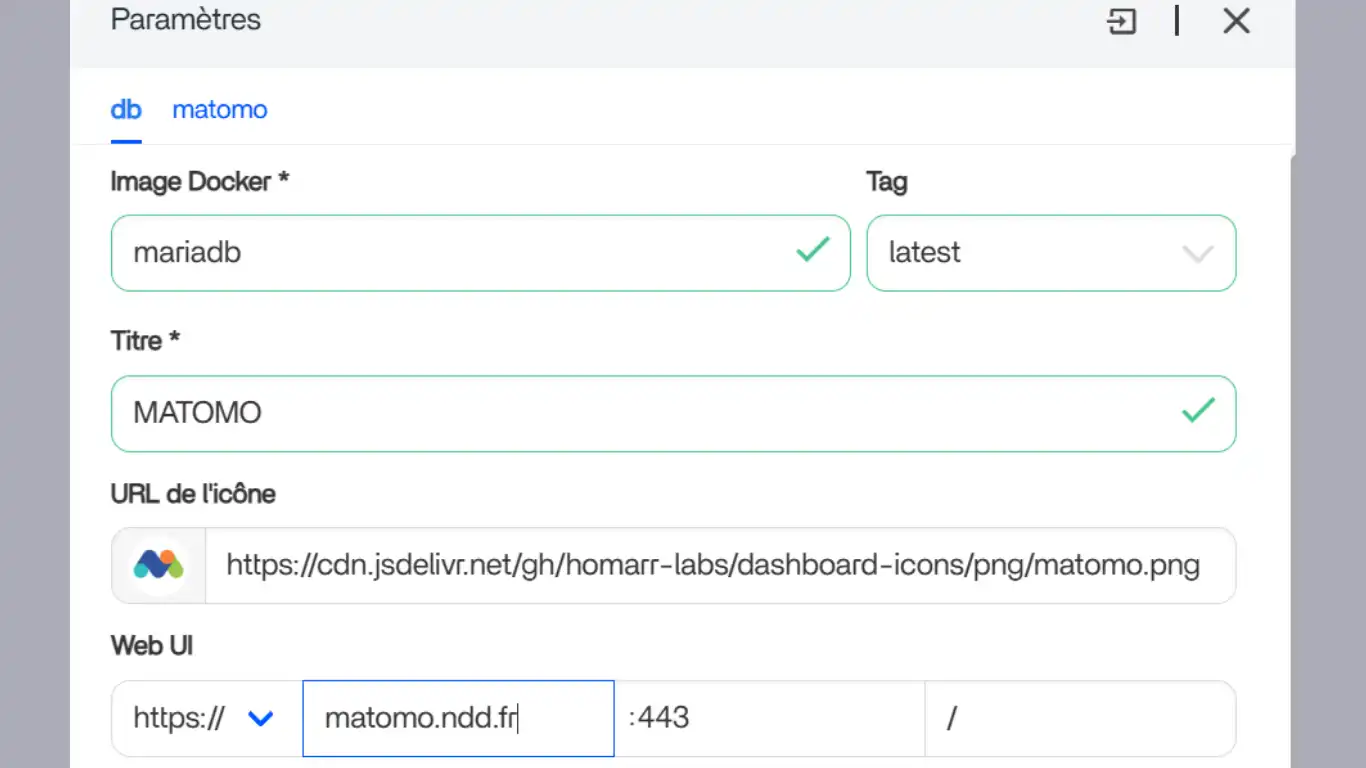Click the Matomo logo icon preview
Viewport: 1366px width, 768px height.
coord(159,565)
